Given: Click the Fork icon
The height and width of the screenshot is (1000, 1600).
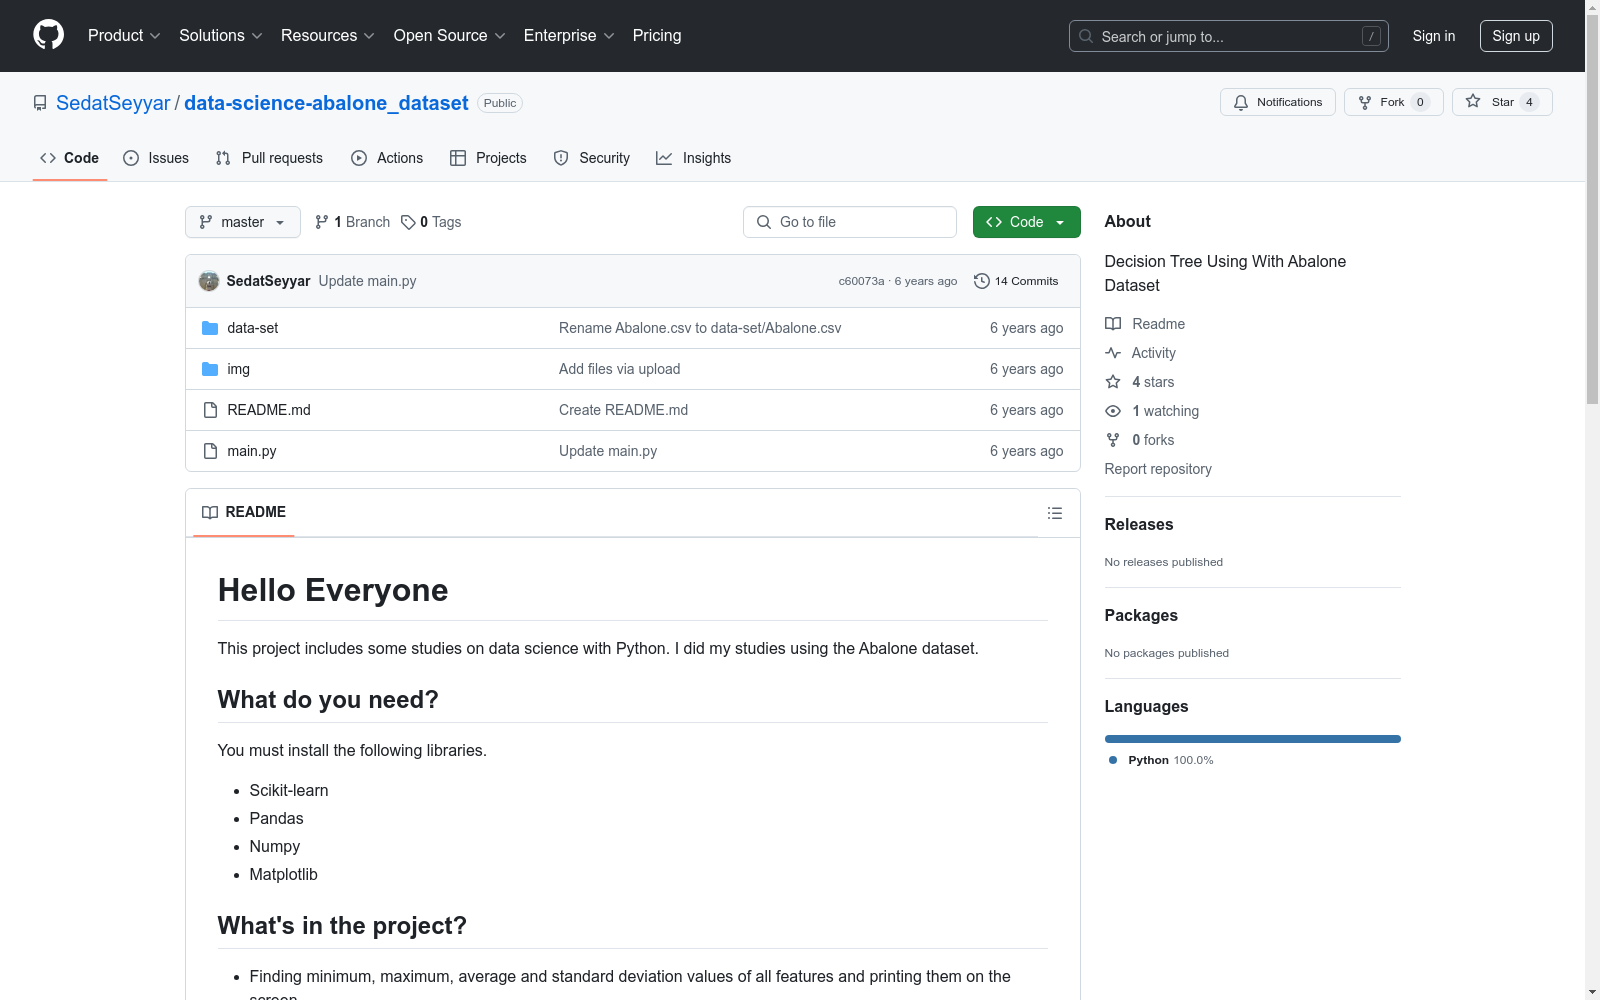Looking at the screenshot, I should coord(1365,102).
